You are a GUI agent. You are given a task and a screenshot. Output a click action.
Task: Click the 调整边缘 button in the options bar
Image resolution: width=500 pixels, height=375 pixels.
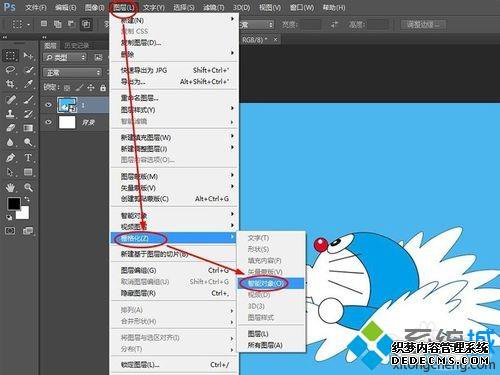click(x=423, y=24)
